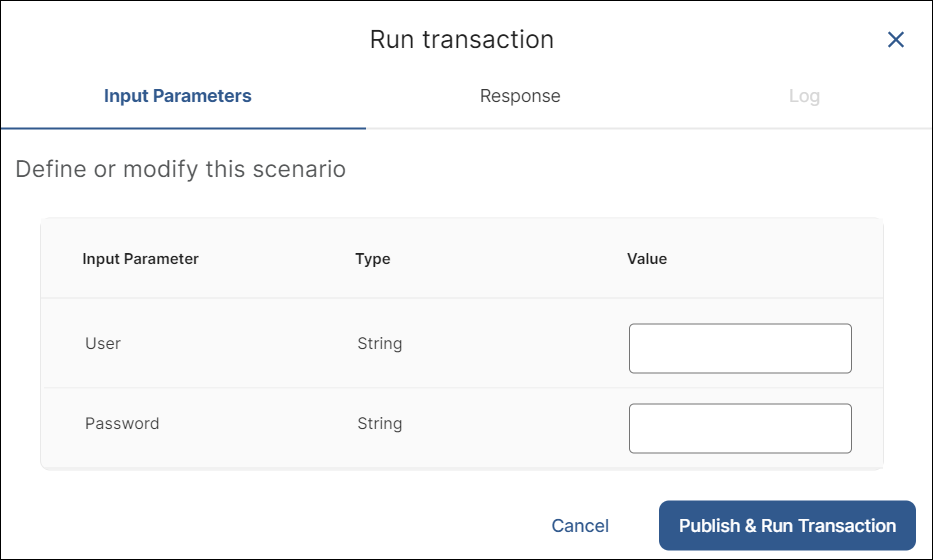Close the Run transaction dialog

[896, 40]
